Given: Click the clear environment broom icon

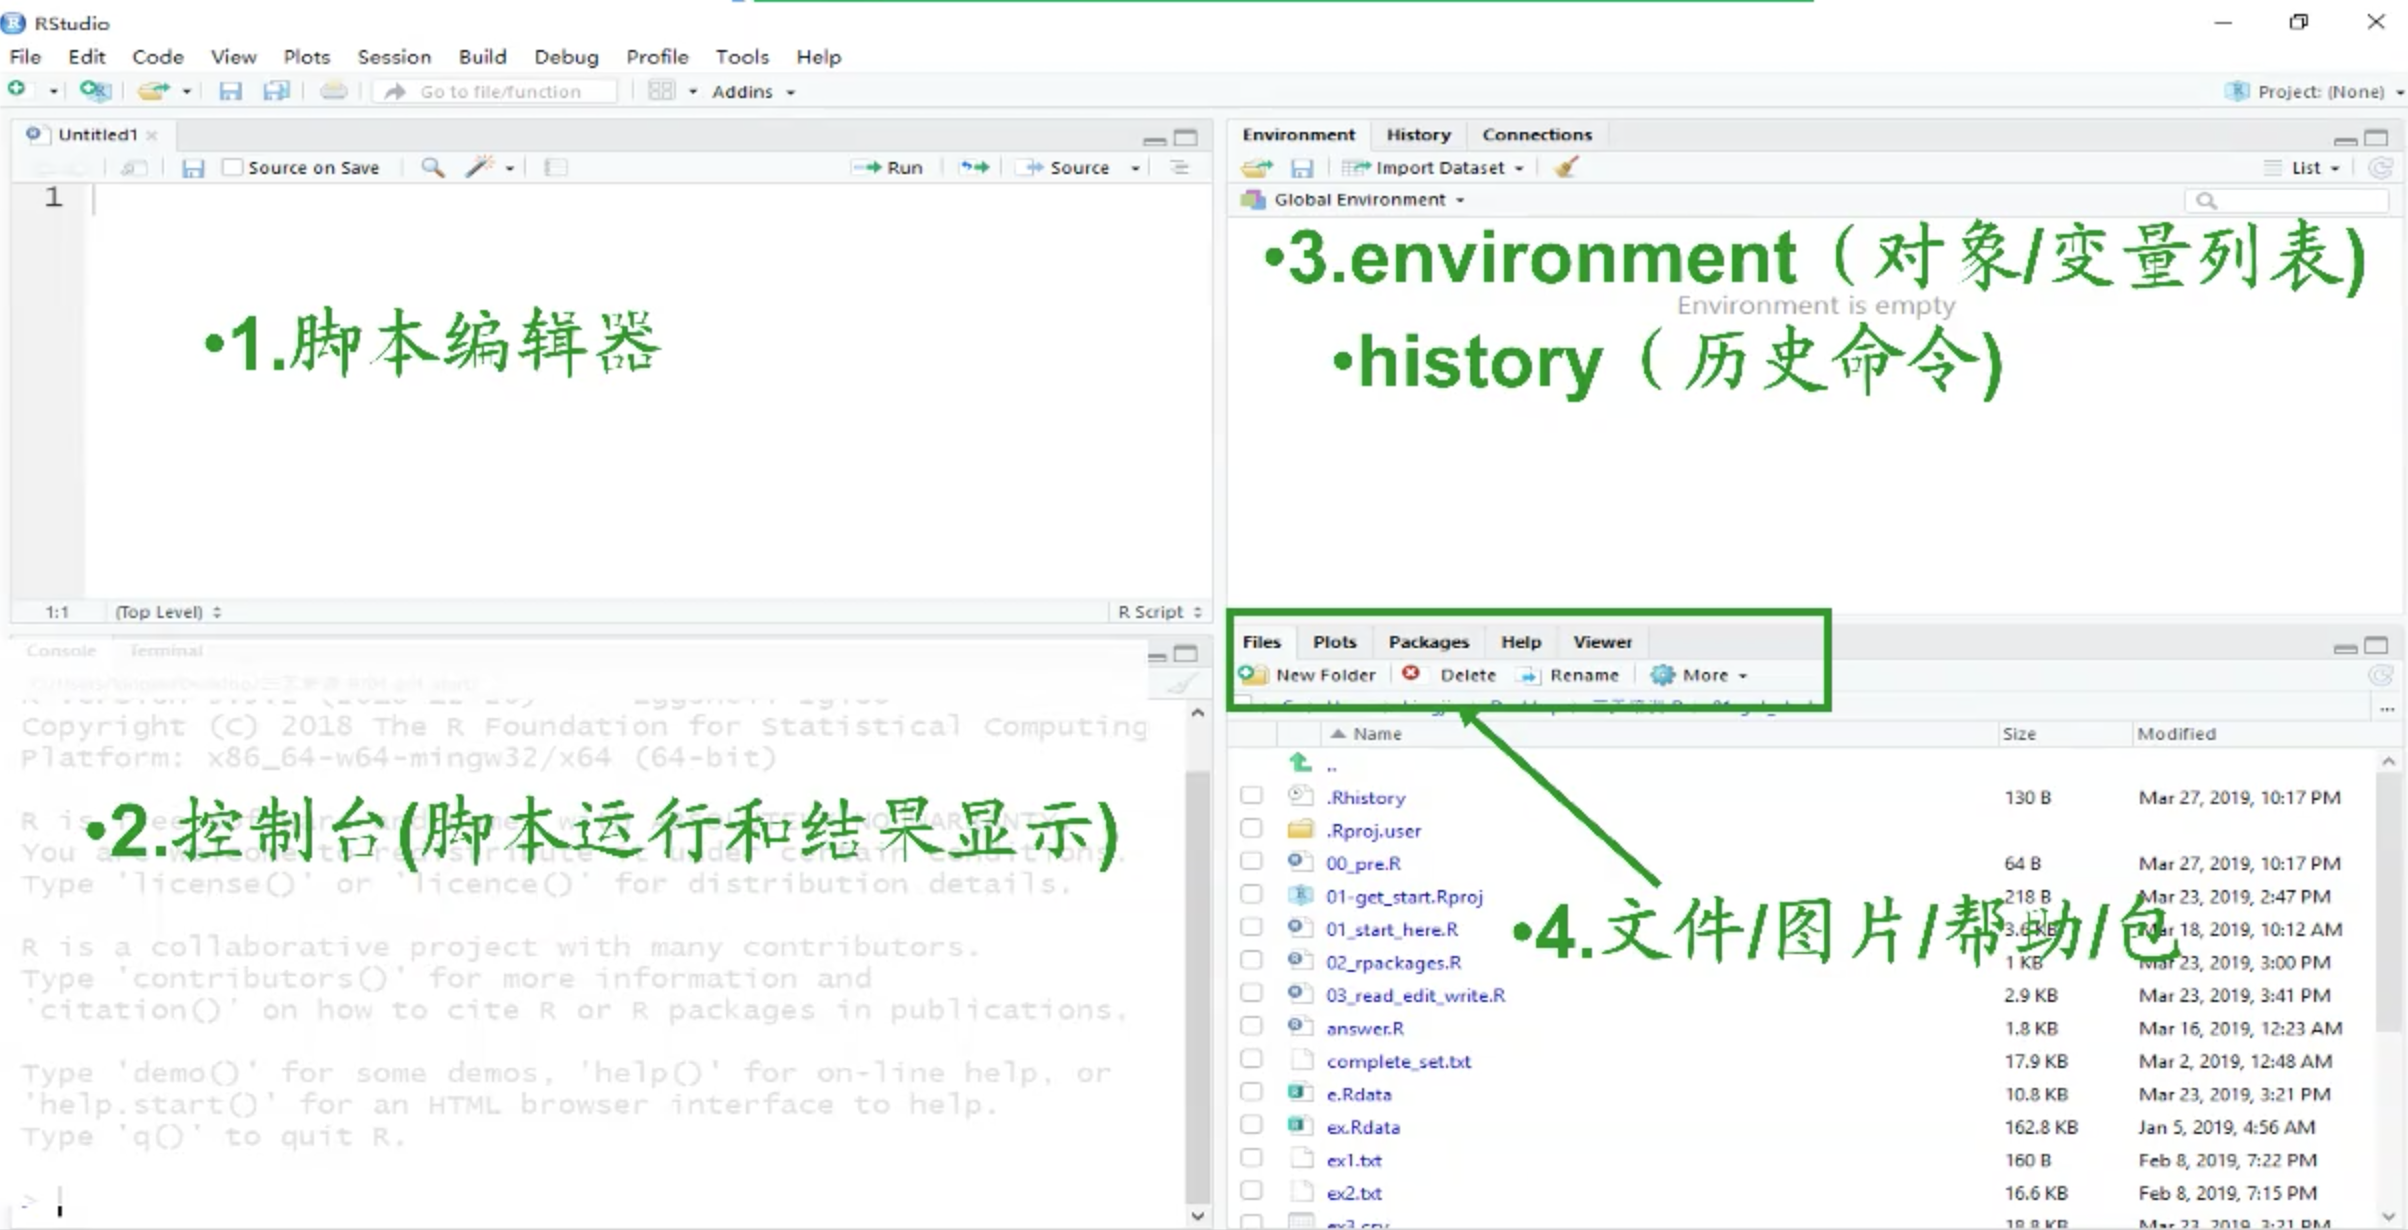Looking at the screenshot, I should coord(1566,167).
